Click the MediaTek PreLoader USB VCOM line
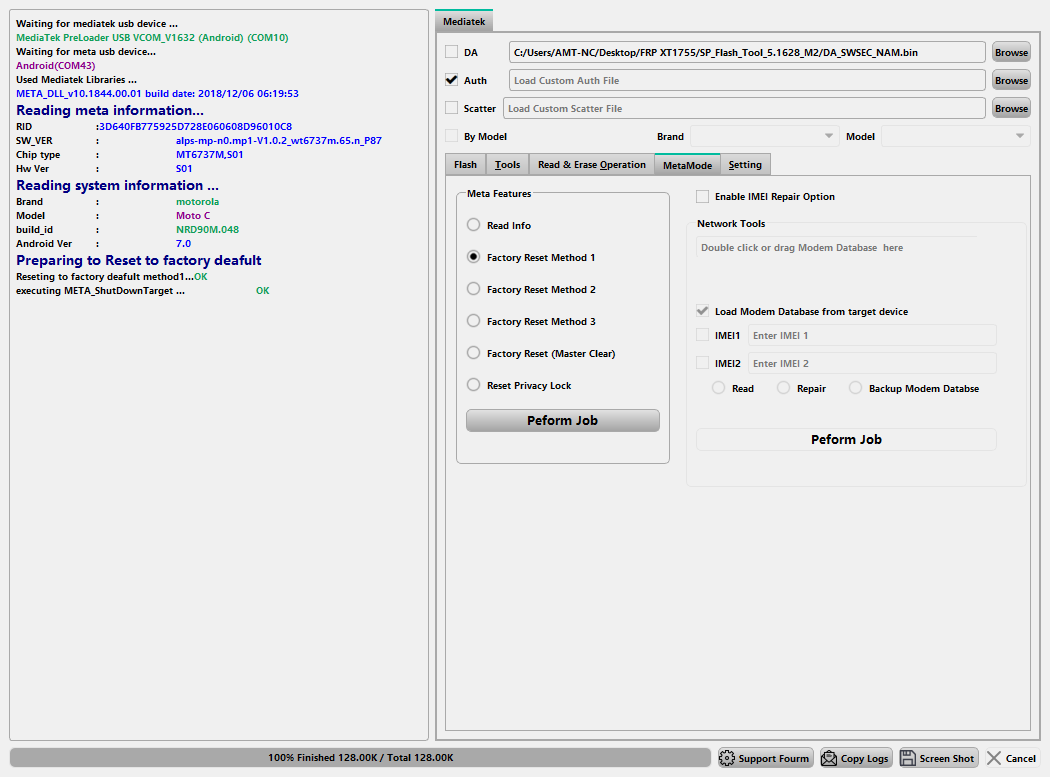 [x=152, y=38]
